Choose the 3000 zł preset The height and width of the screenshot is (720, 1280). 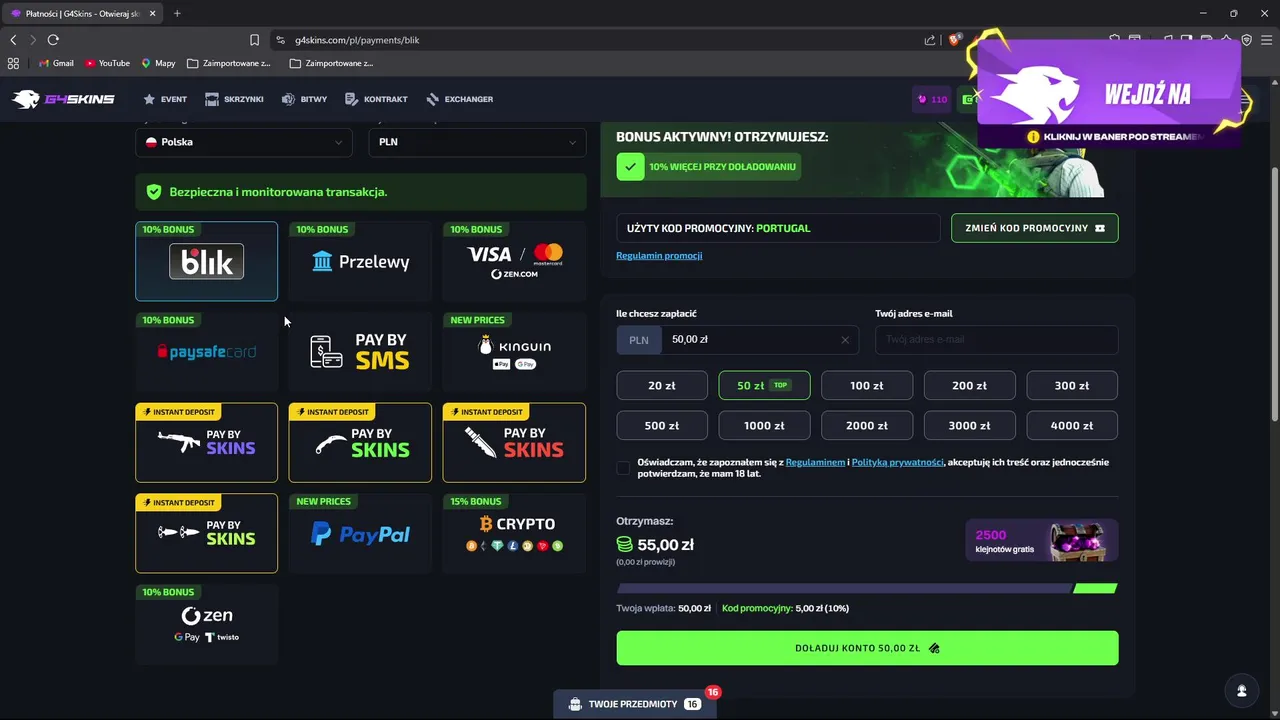click(x=969, y=426)
